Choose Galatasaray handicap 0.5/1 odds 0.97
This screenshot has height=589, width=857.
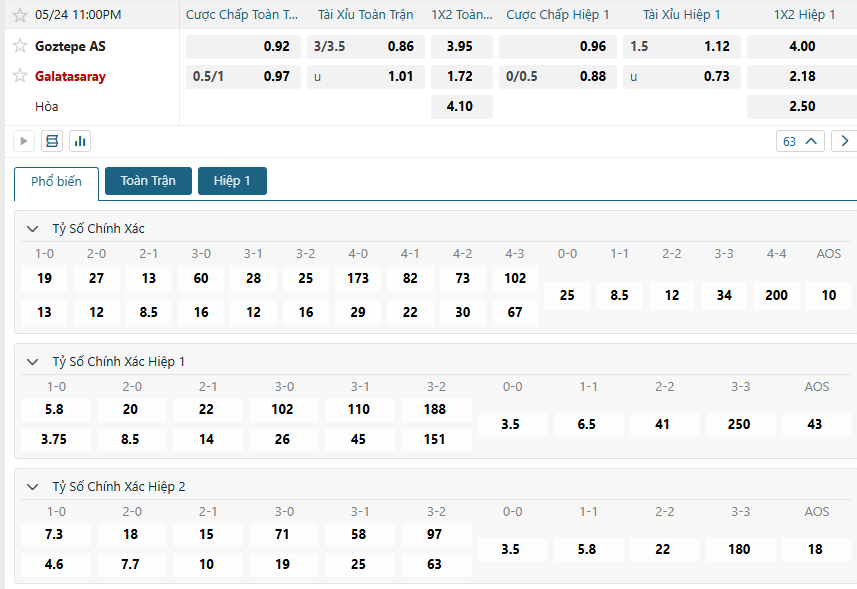point(243,76)
